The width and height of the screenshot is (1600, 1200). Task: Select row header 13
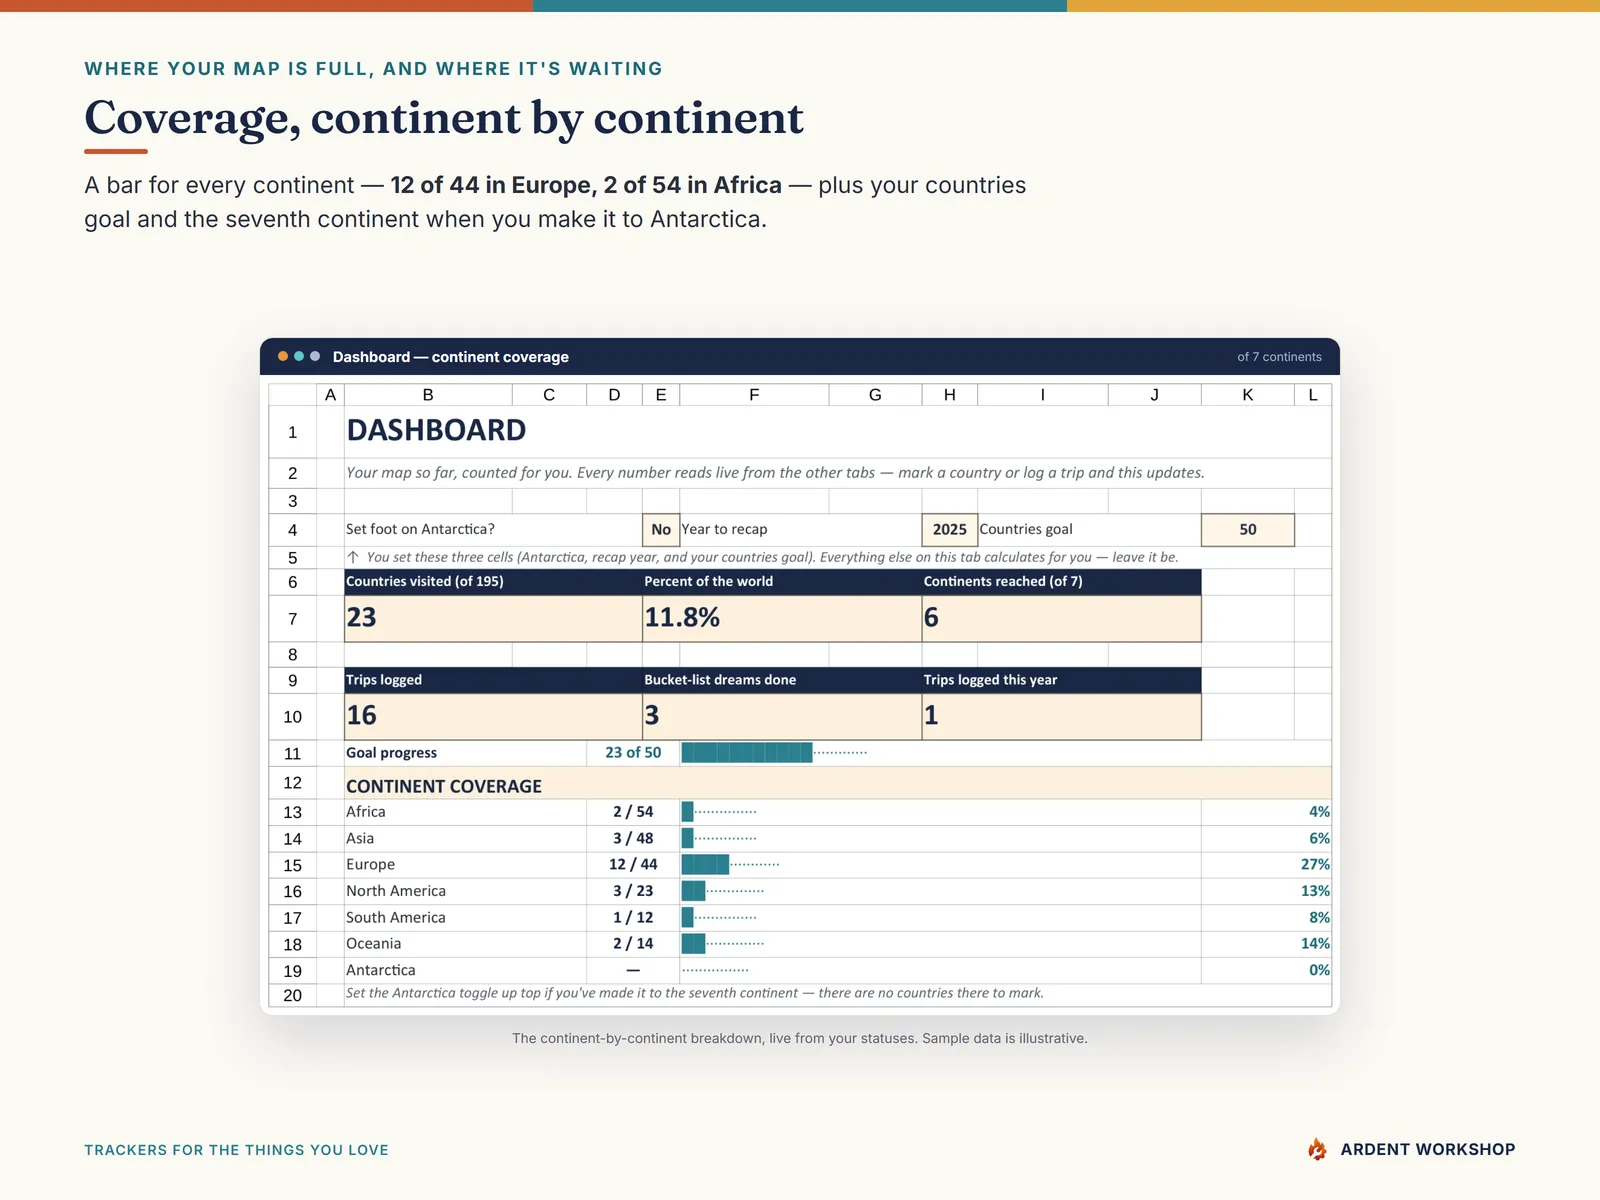pos(292,812)
